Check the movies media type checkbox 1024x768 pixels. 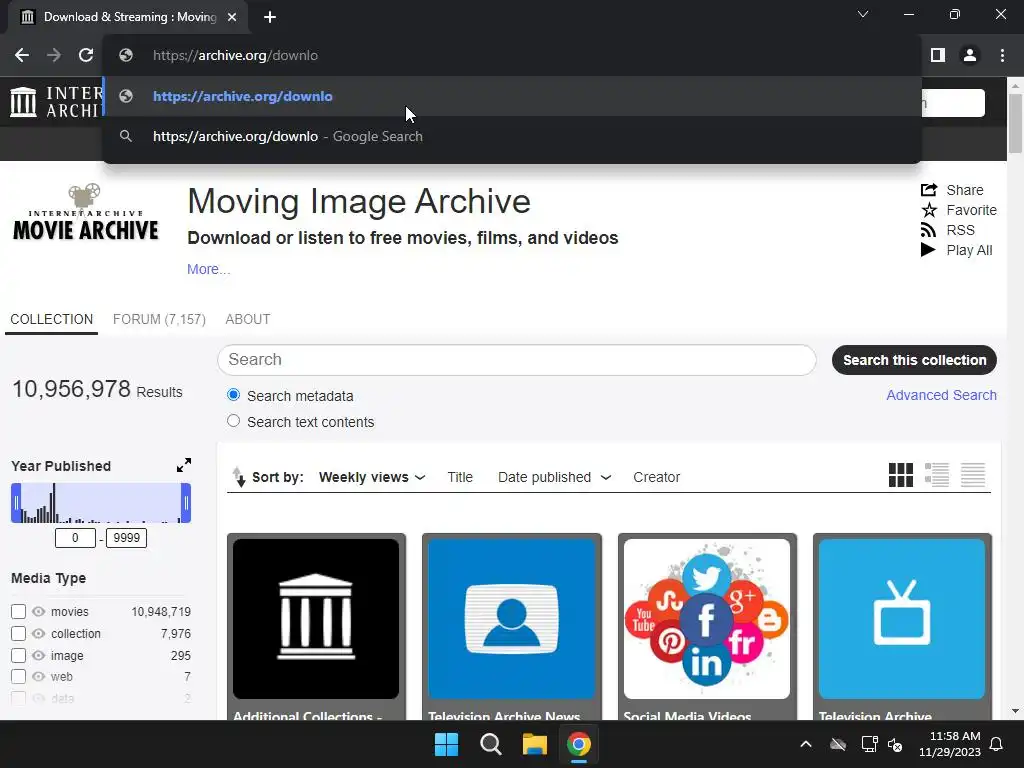point(18,611)
